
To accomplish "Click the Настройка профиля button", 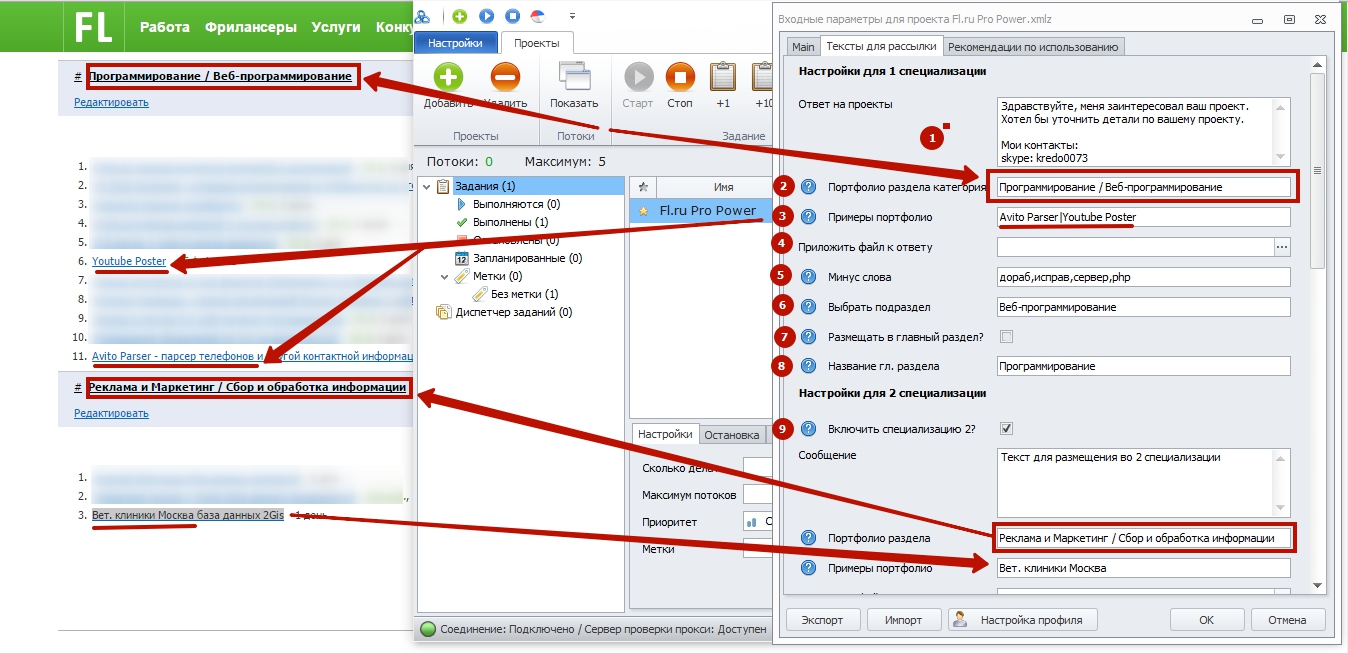I will click(1022, 620).
